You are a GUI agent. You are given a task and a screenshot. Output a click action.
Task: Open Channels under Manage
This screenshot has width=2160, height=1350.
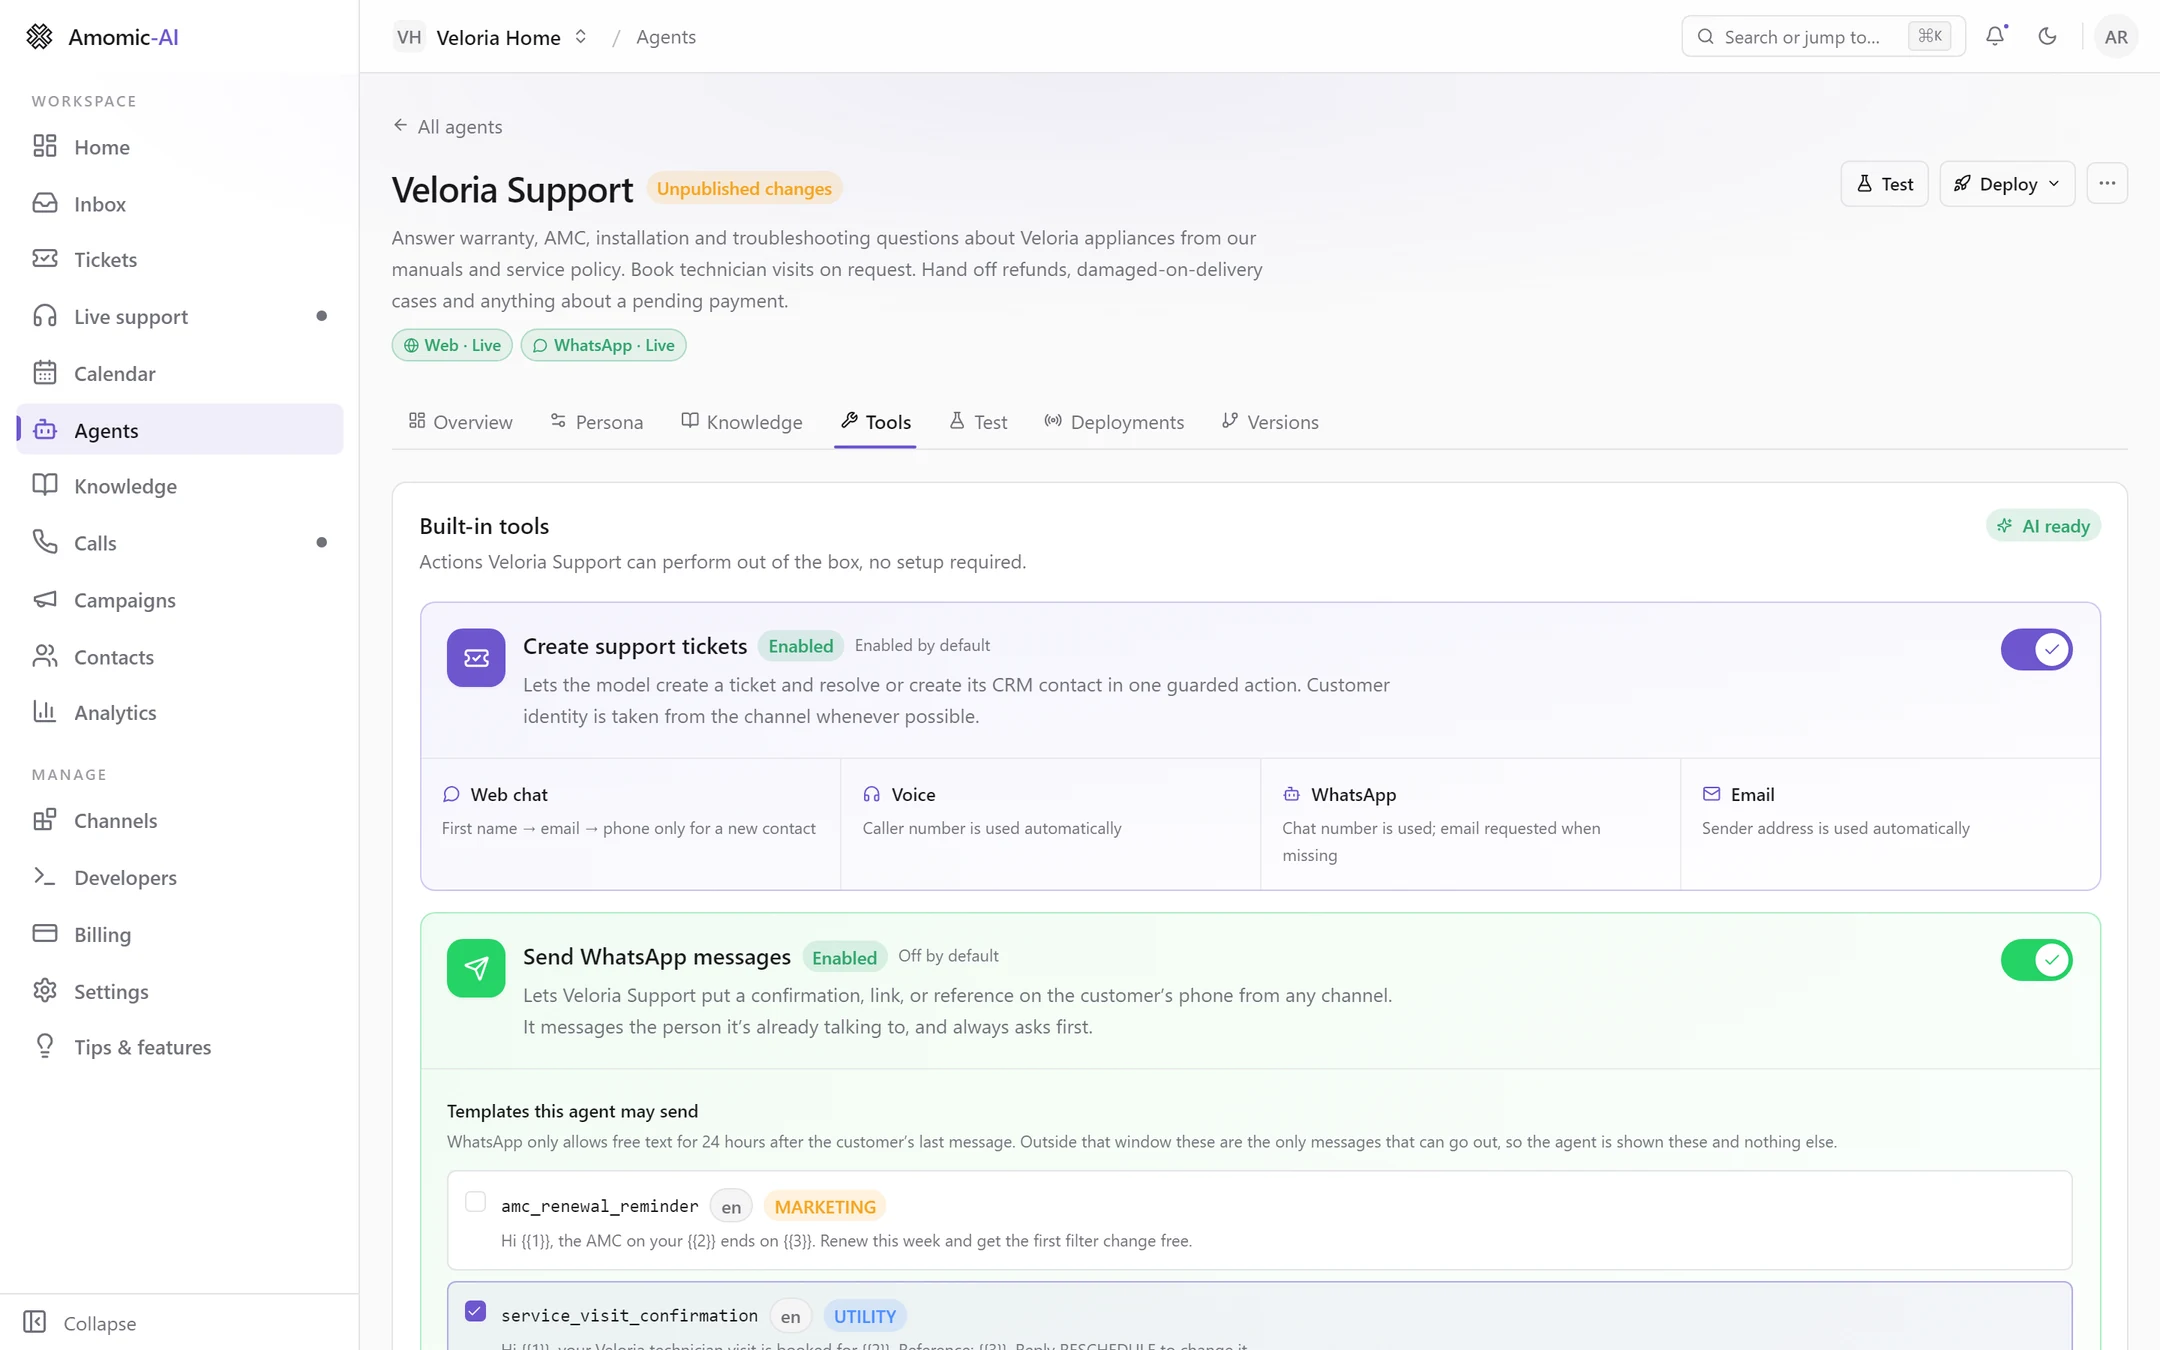pos(180,821)
